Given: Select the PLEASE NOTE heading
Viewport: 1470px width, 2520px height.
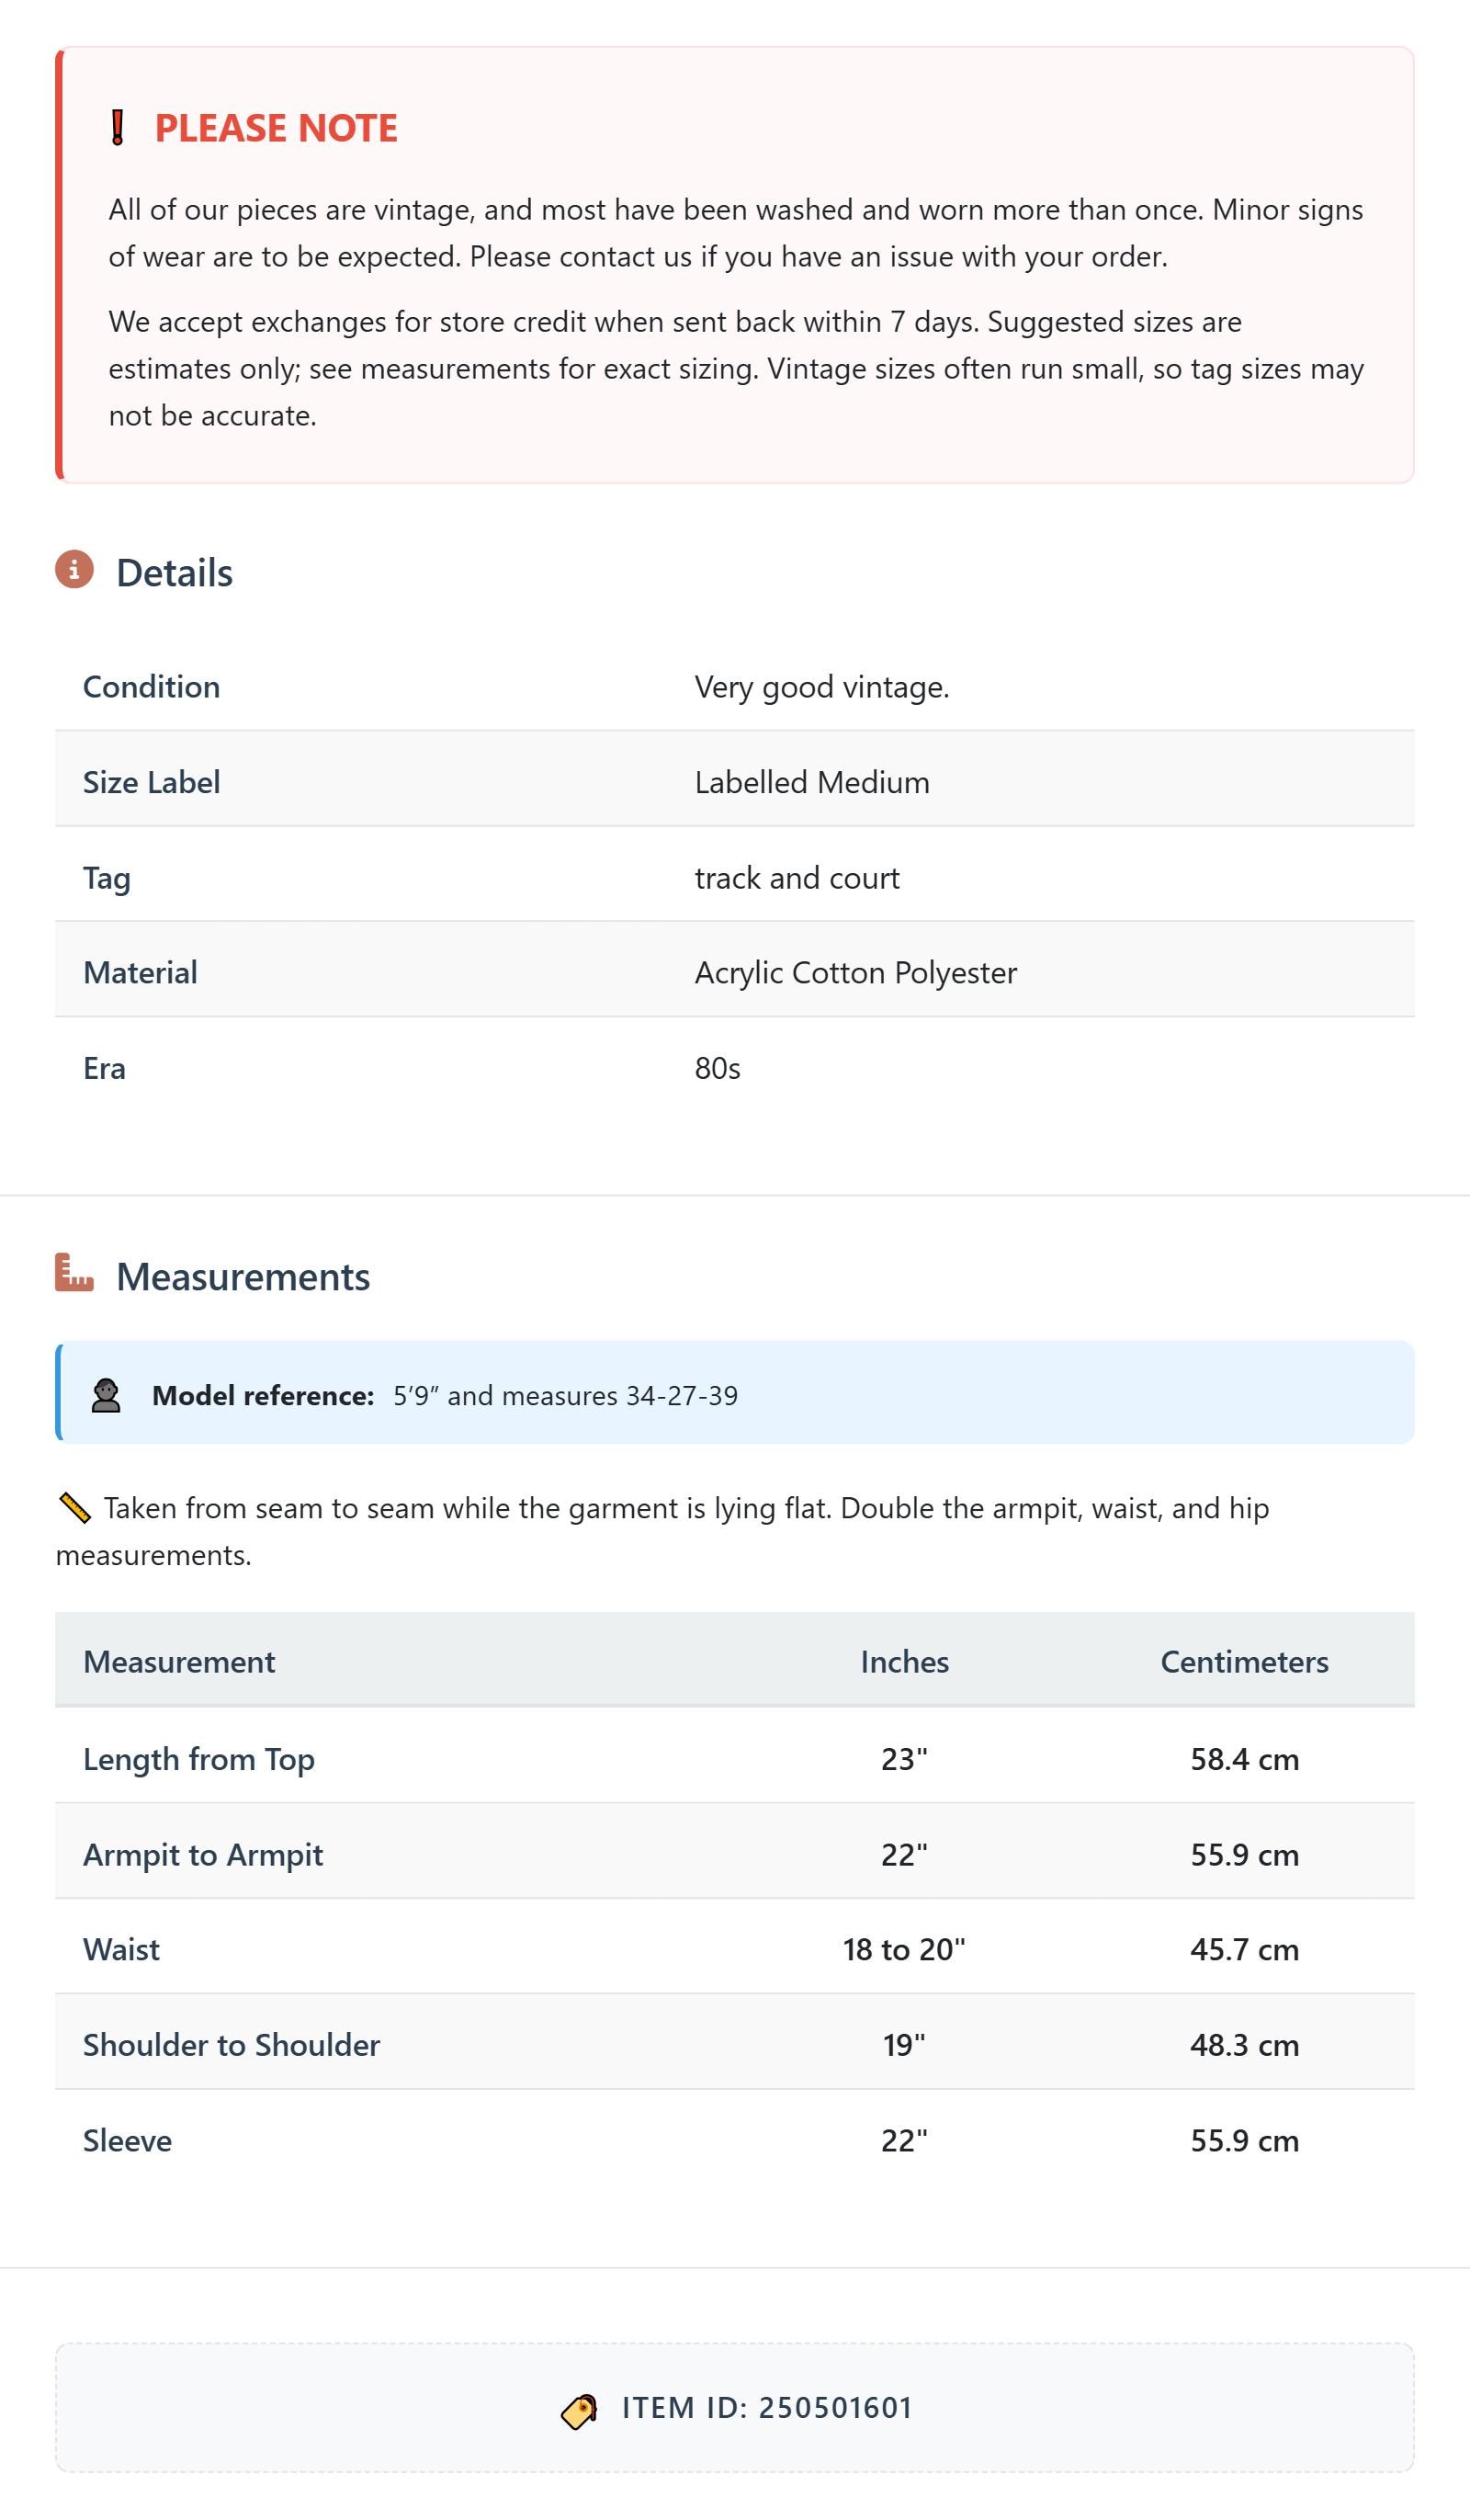Looking at the screenshot, I should 276,128.
